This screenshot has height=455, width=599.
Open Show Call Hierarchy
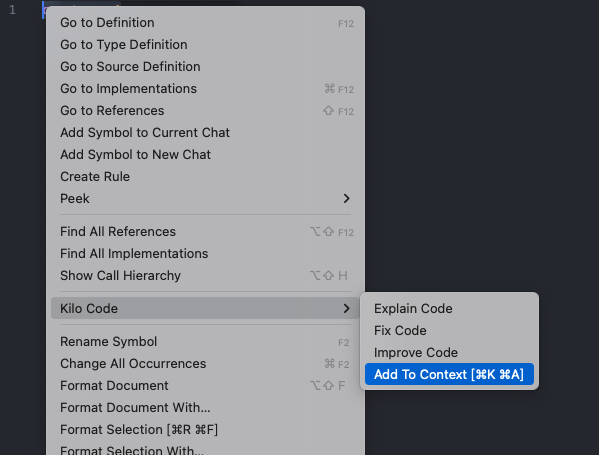(x=205, y=275)
